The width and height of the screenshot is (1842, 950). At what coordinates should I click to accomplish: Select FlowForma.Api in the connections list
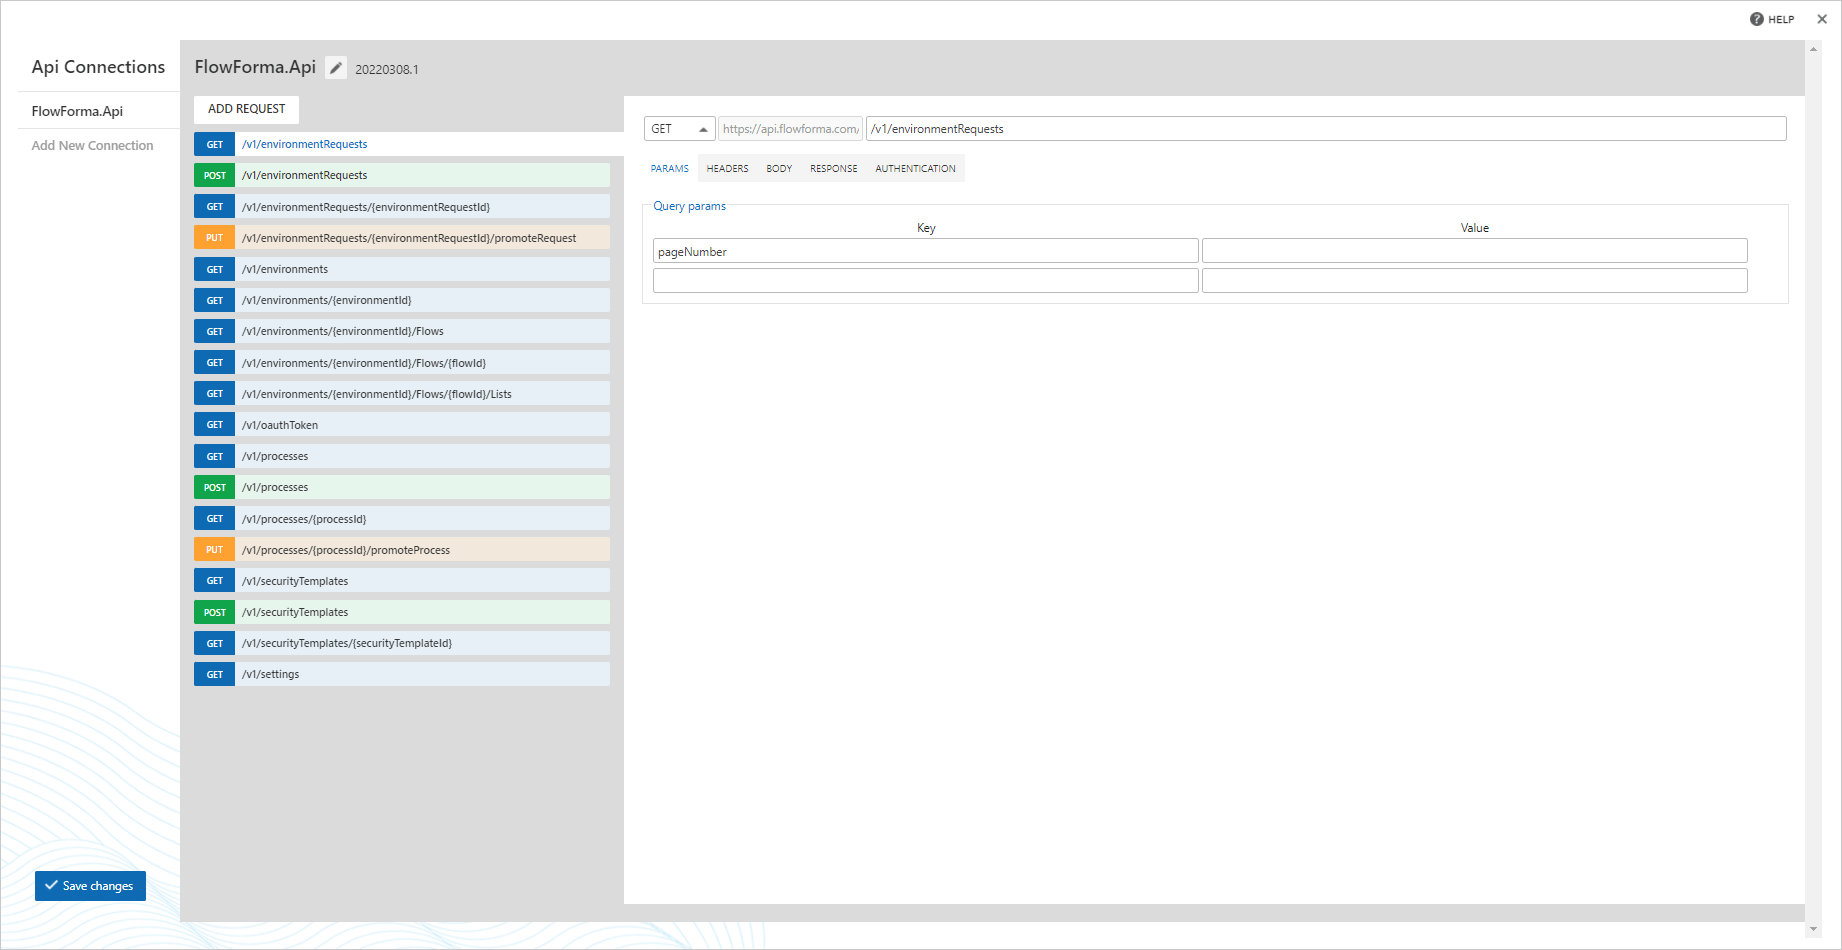pos(77,111)
